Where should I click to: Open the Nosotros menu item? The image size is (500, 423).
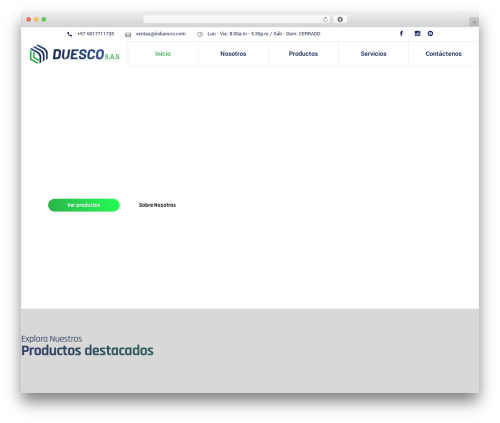click(x=233, y=54)
